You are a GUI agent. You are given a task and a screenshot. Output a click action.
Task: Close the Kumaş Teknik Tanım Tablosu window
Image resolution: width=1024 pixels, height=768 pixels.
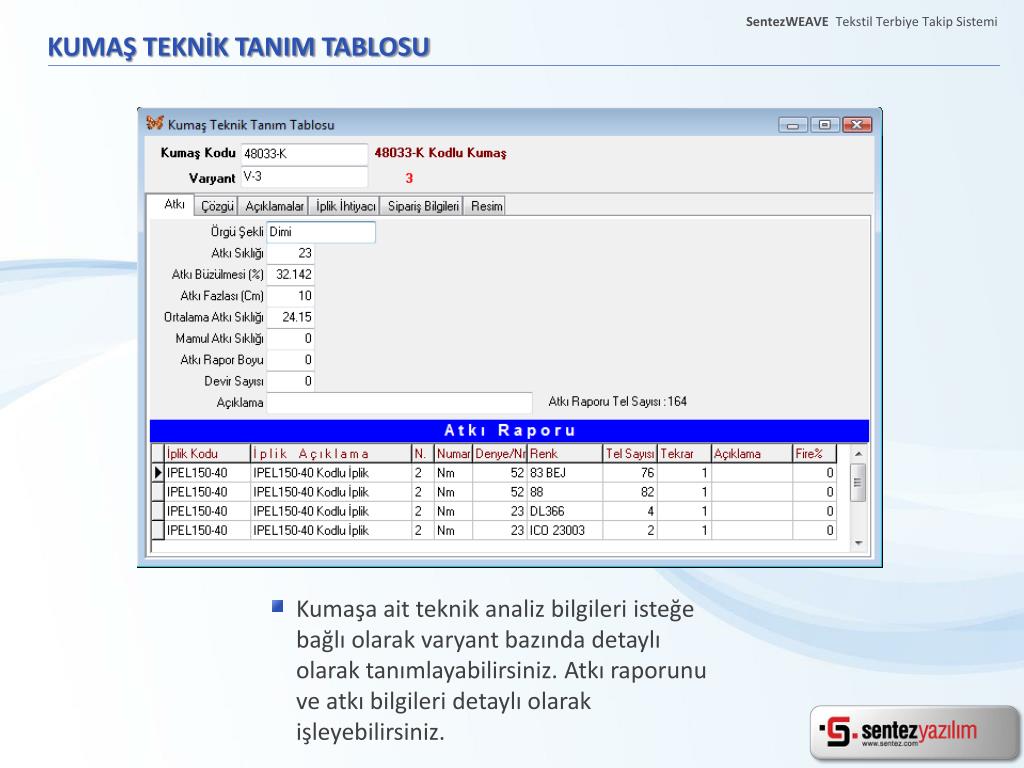(857, 124)
